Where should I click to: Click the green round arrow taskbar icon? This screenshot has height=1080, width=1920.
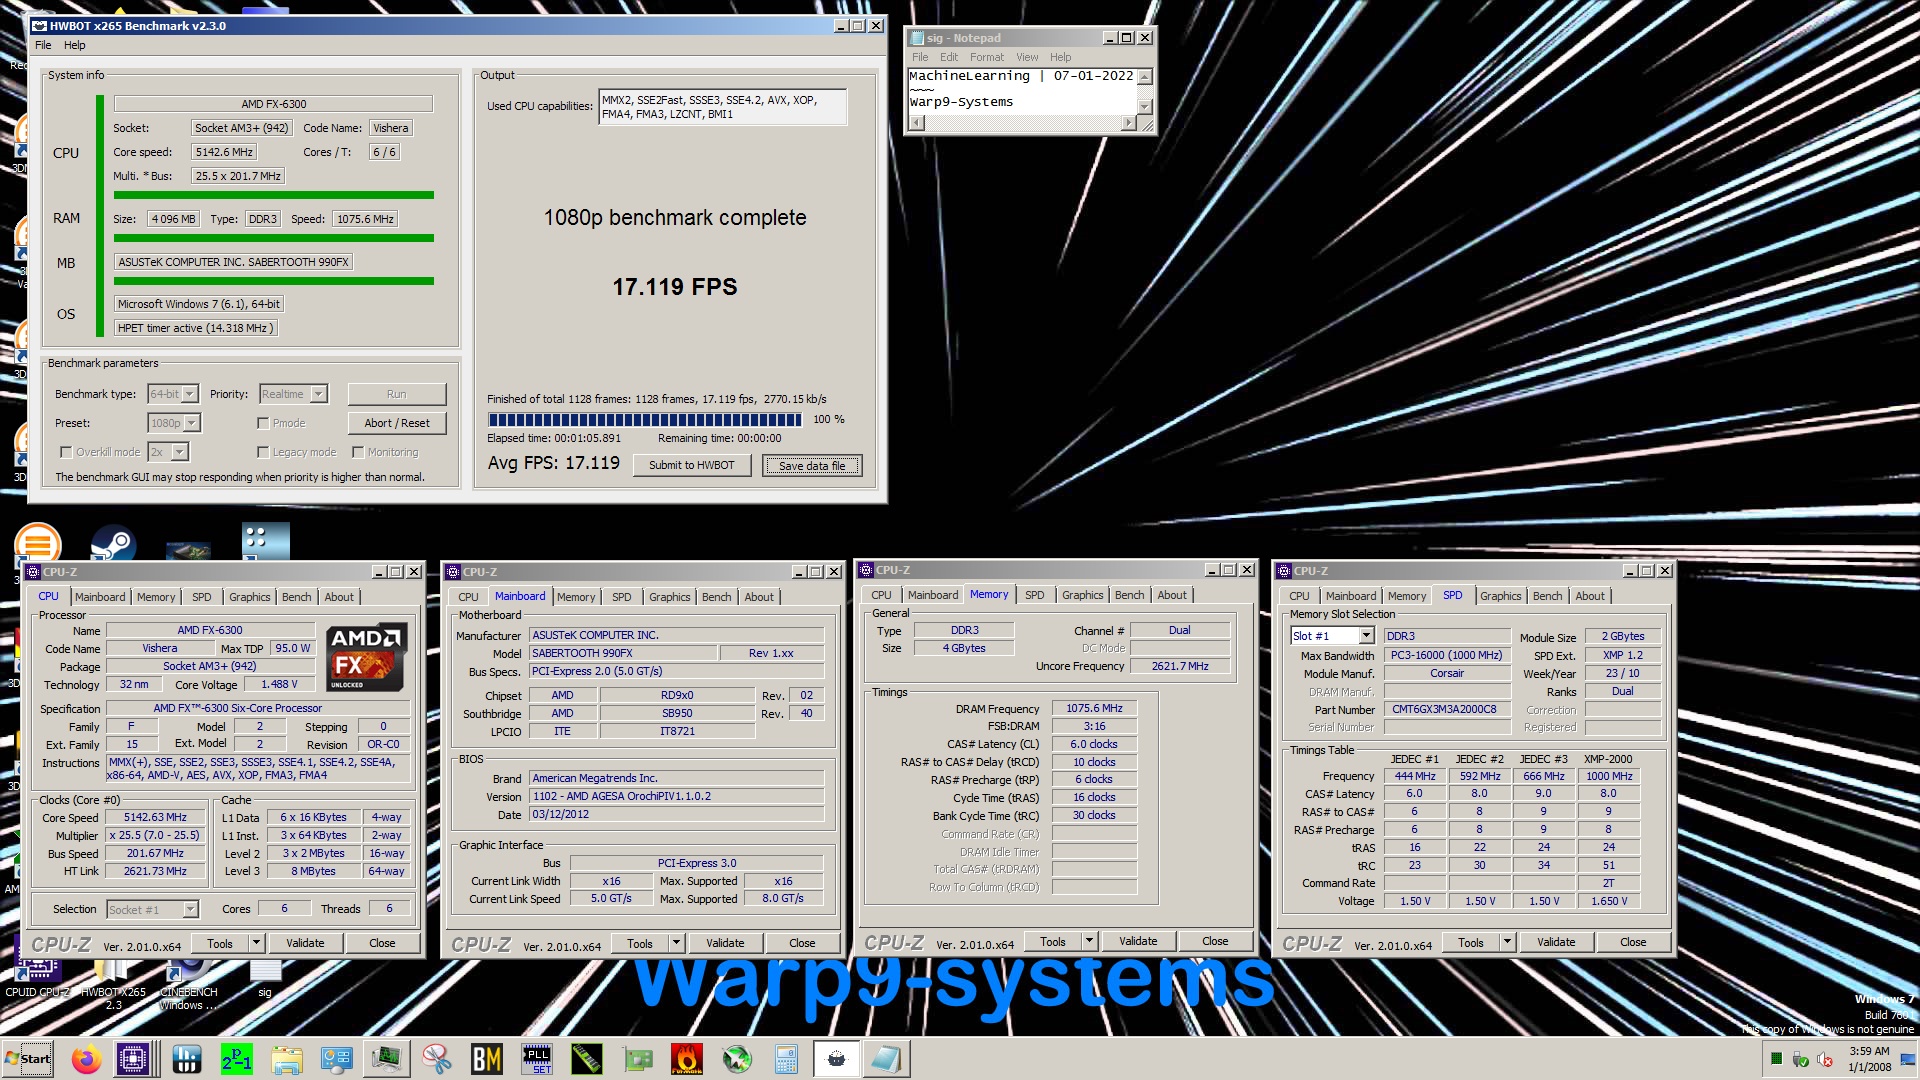click(737, 1058)
